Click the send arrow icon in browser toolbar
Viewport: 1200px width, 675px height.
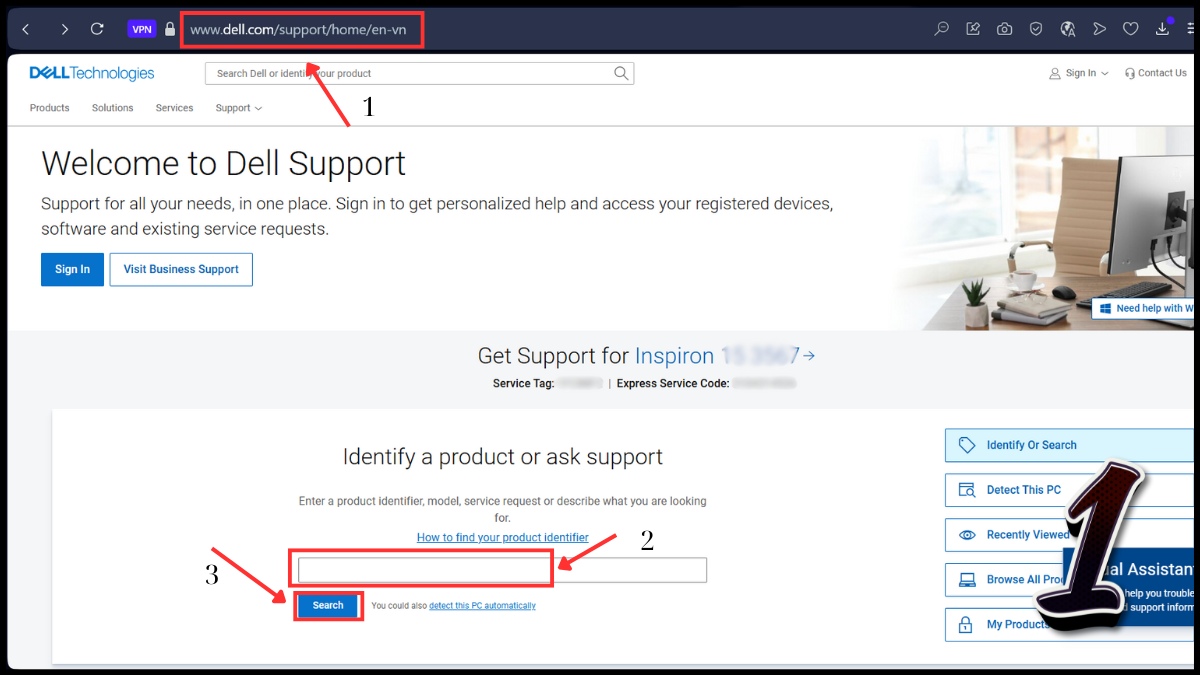click(1099, 29)
